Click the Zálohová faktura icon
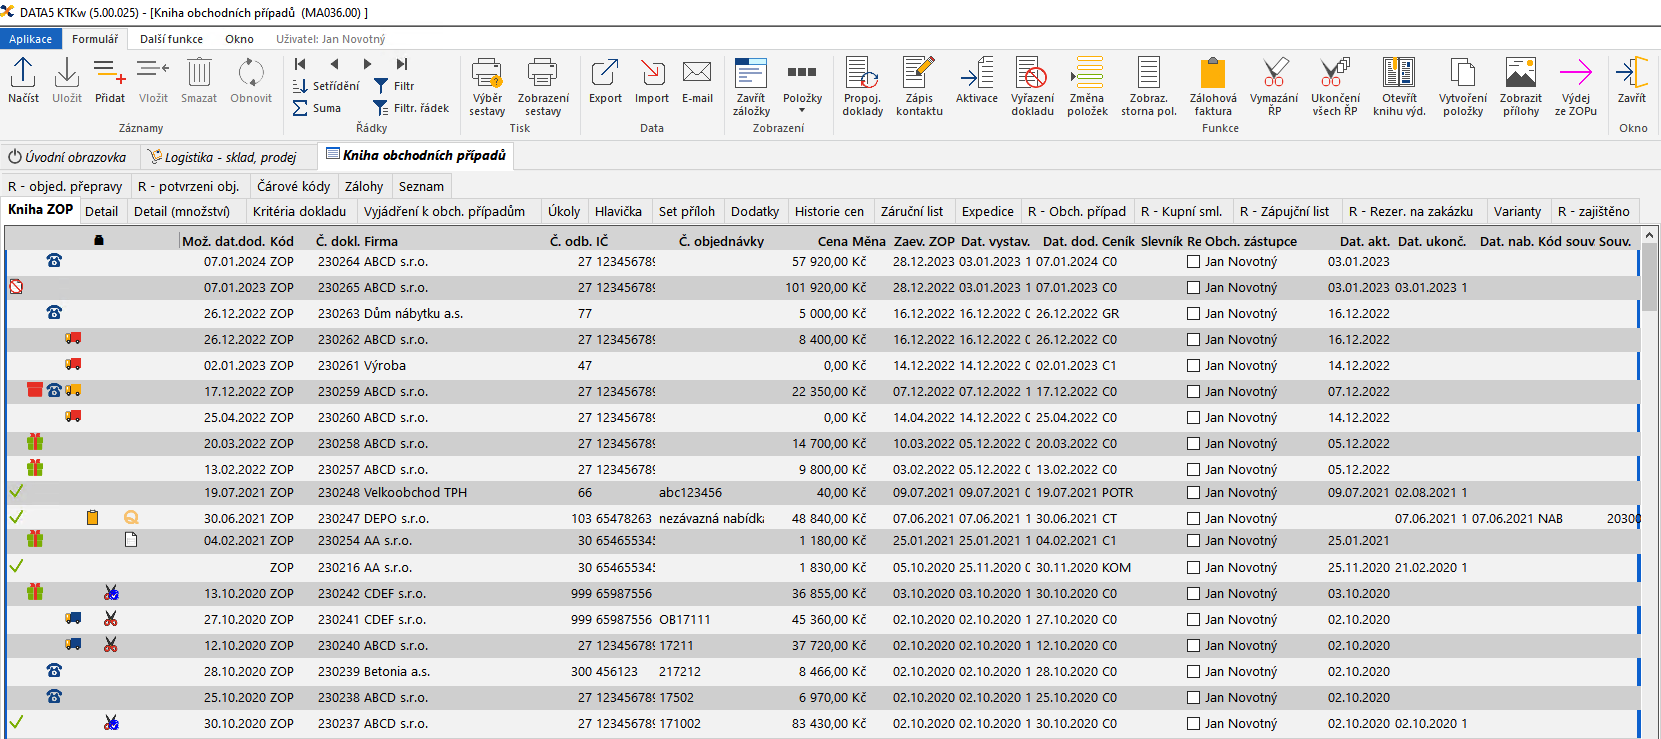 (x=1212, y=74)
